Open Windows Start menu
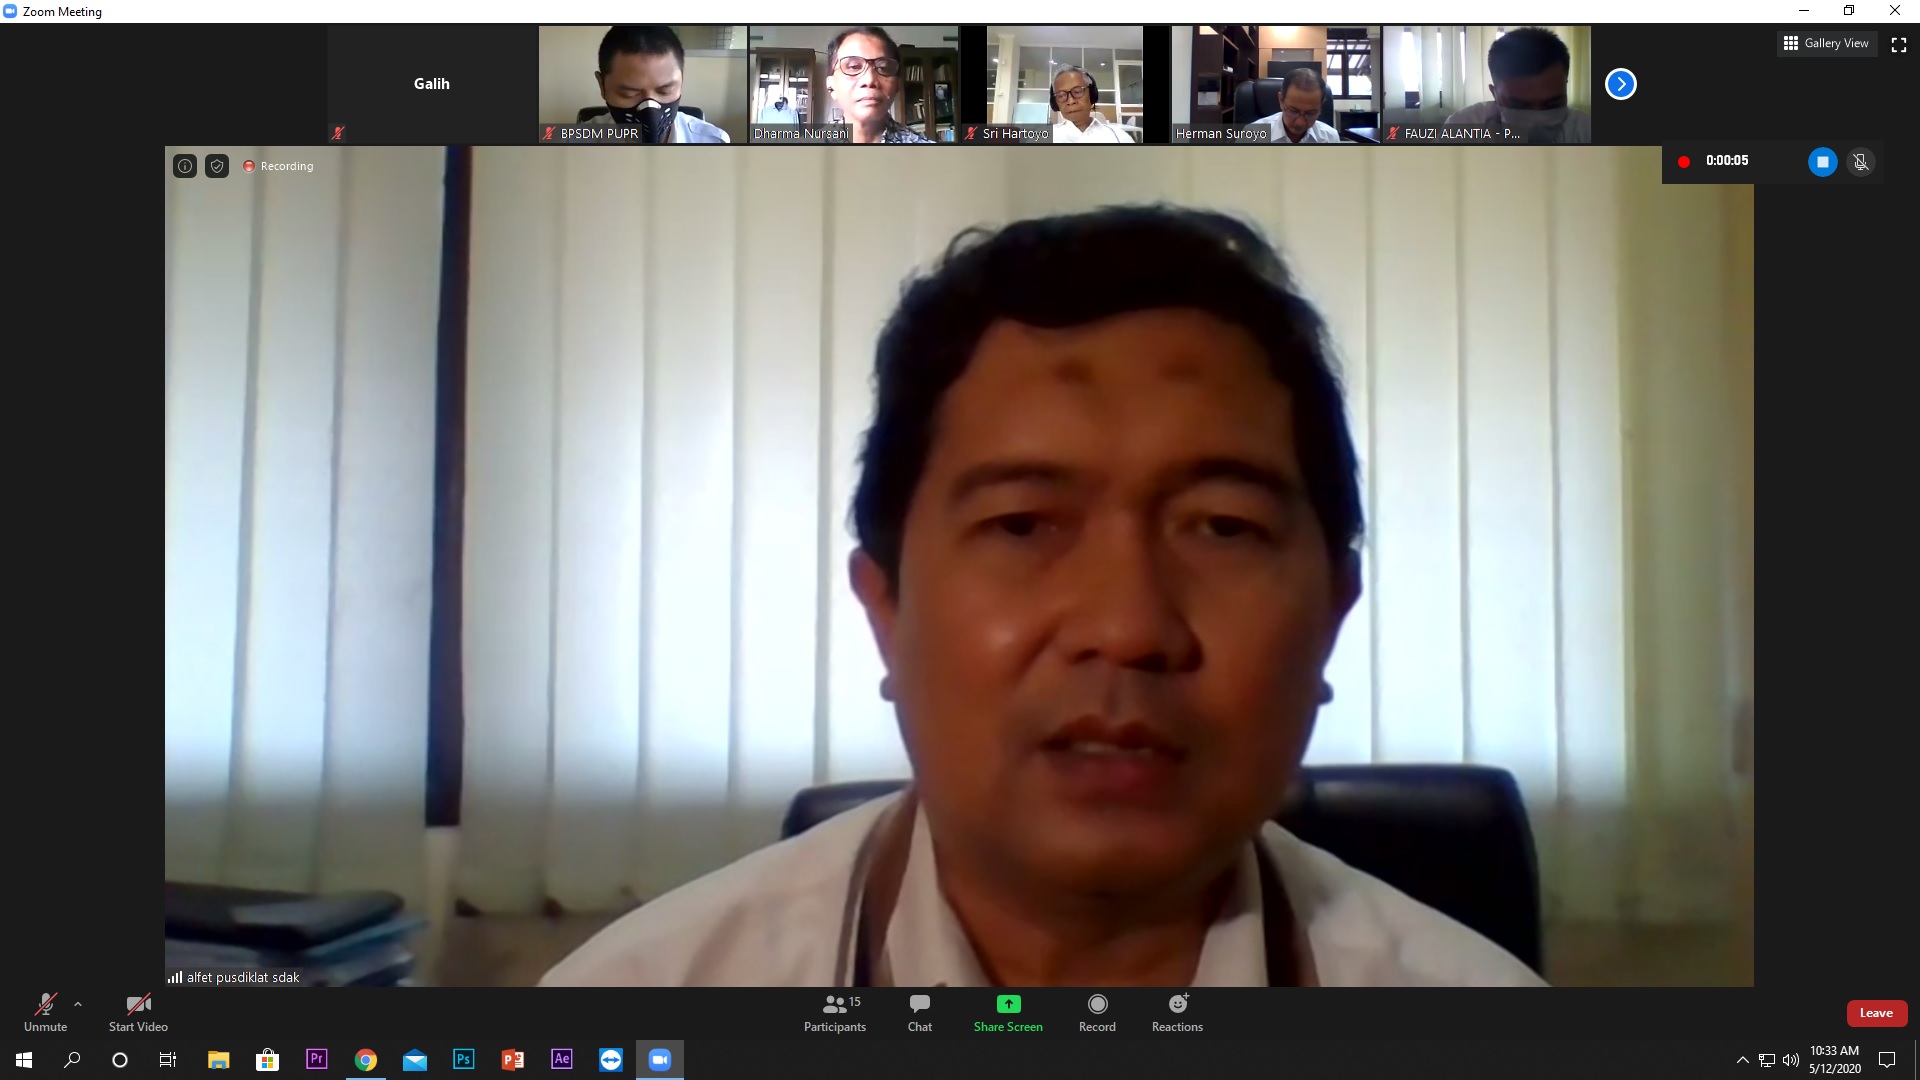Viewport: 1920px width, 1080px height. coord(24,1059)
